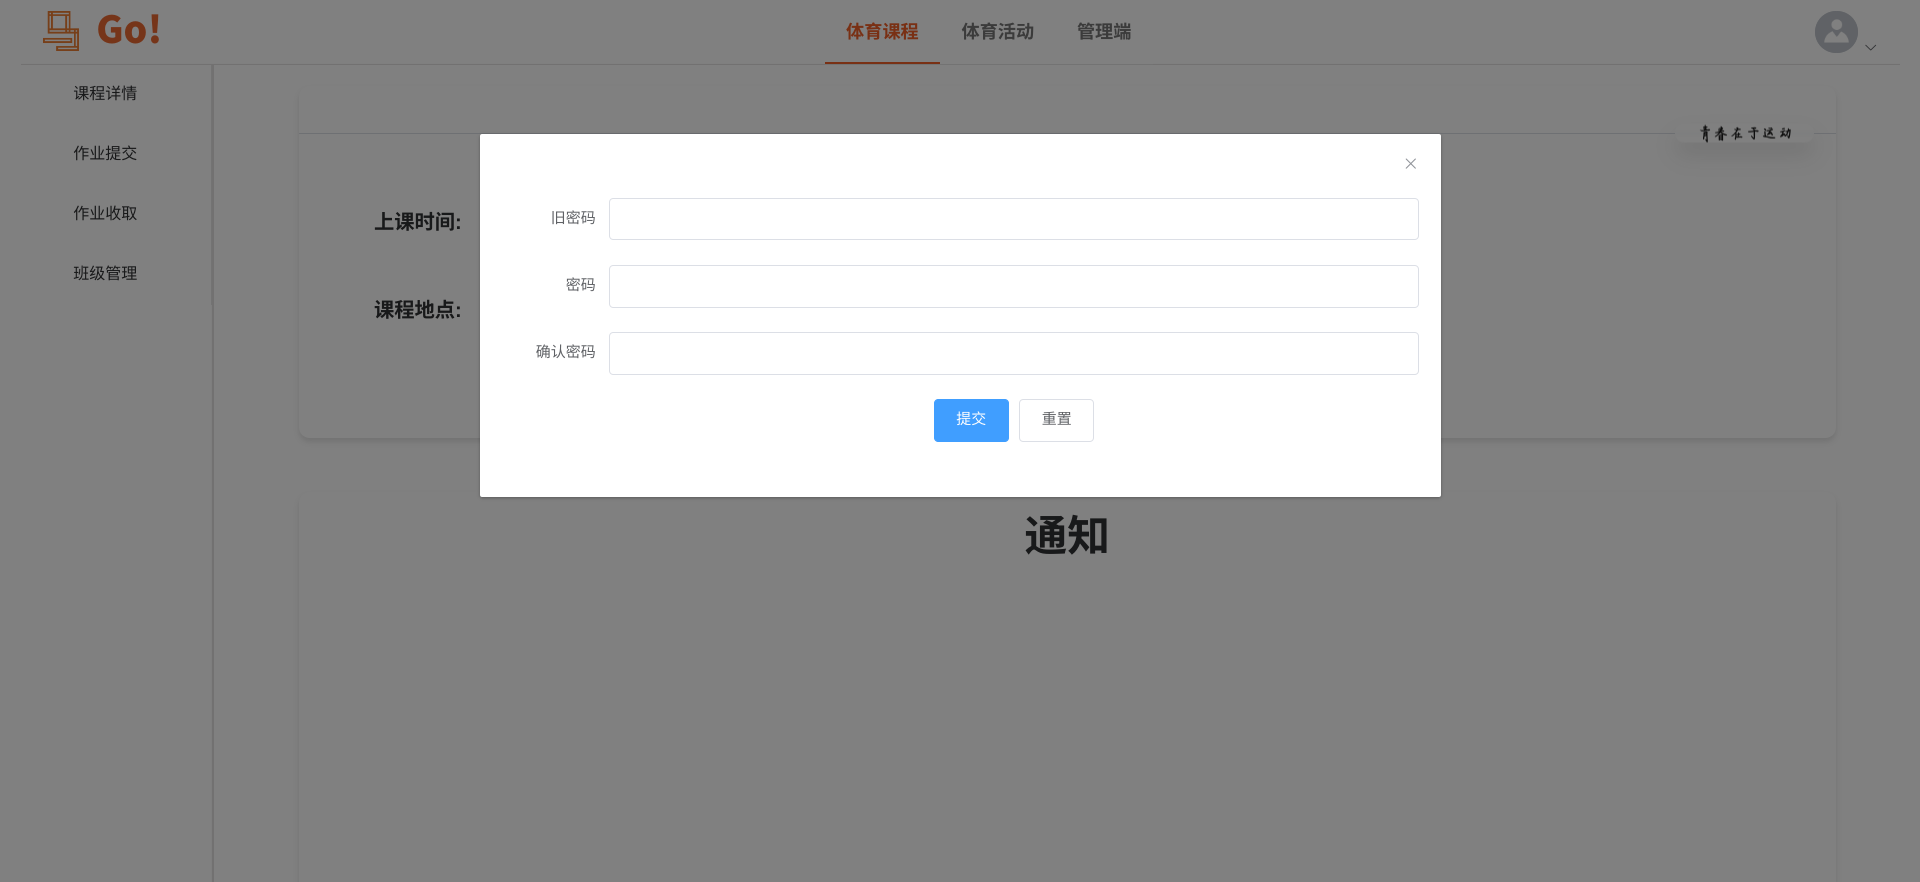Open the 管理端 tab

1104,32
